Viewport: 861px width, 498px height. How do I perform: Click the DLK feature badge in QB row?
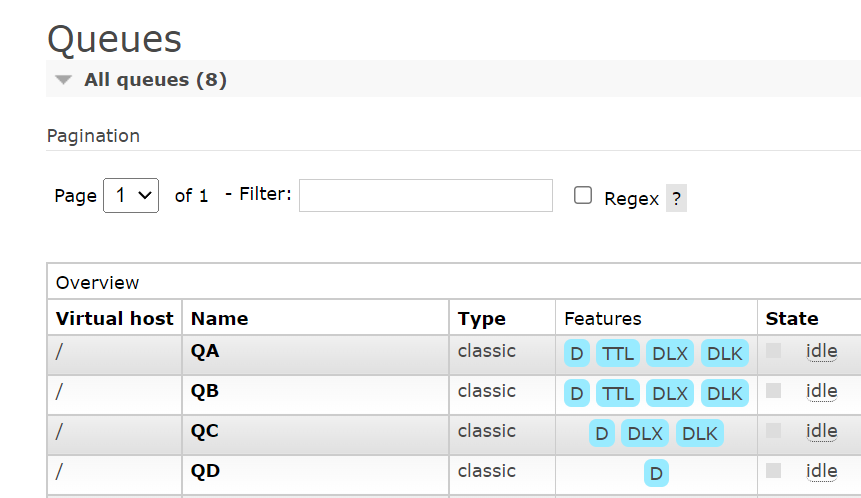[725, 393]
